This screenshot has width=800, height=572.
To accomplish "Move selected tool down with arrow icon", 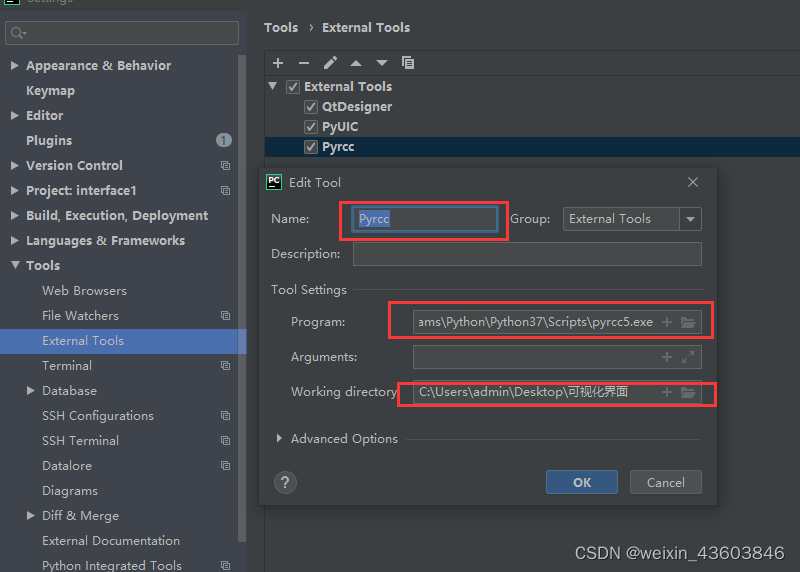I will [382, 63].
